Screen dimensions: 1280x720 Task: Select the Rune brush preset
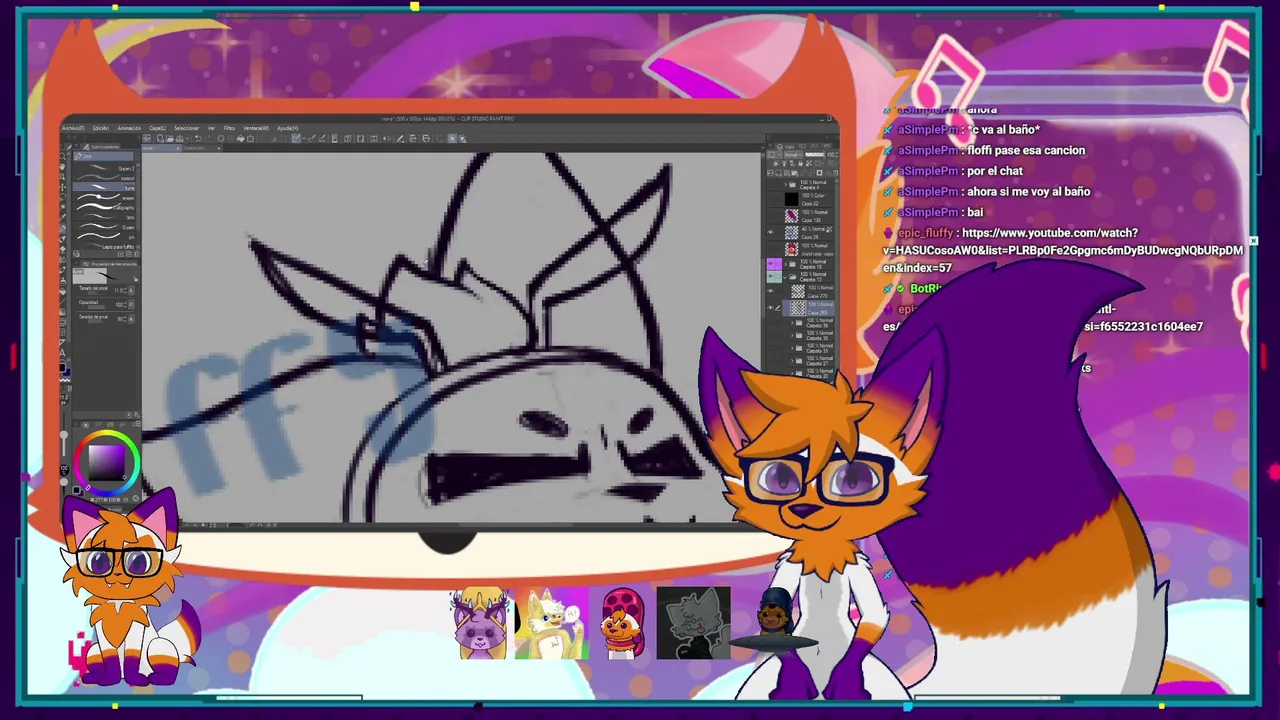104,187
